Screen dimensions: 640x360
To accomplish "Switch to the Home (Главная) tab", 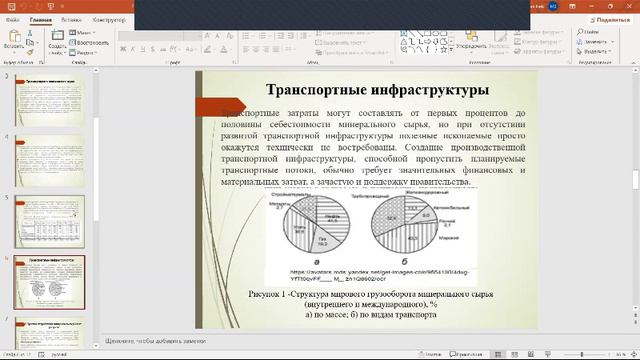I will pyautogui.click(x=40, y=20).
